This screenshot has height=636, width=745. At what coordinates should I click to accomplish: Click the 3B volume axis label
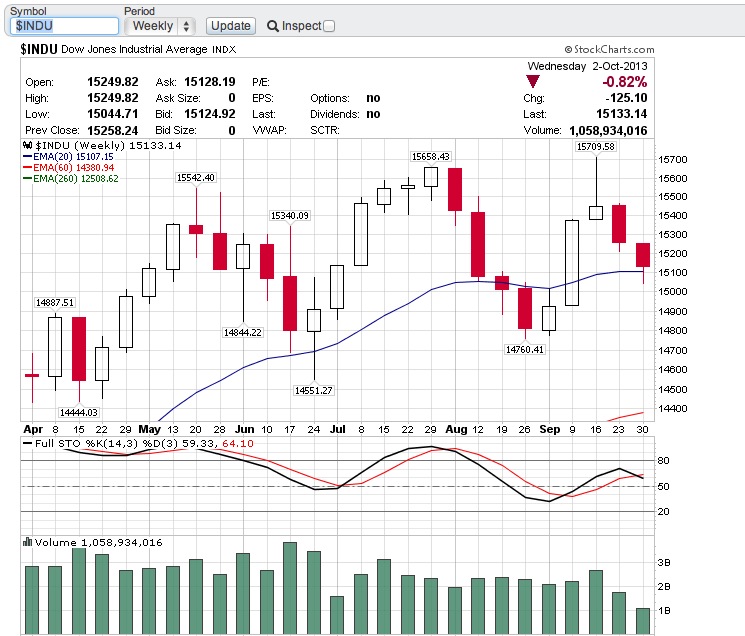pos(664,562)
